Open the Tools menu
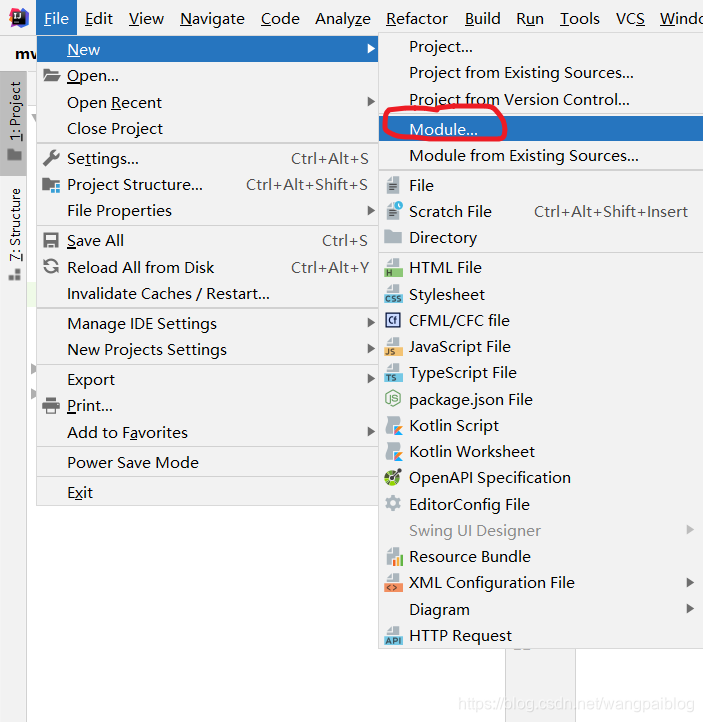 [580, 18]
